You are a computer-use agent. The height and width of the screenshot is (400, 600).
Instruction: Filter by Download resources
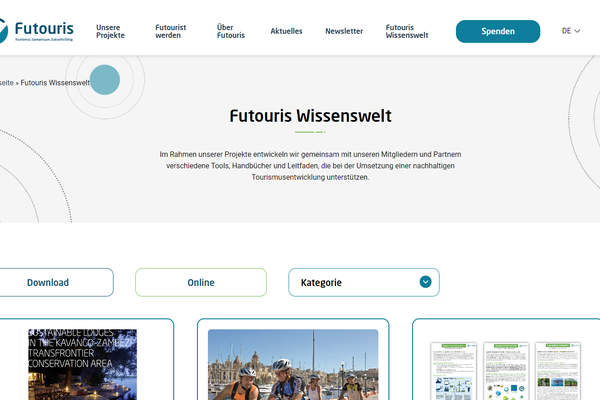pos(56,282)
